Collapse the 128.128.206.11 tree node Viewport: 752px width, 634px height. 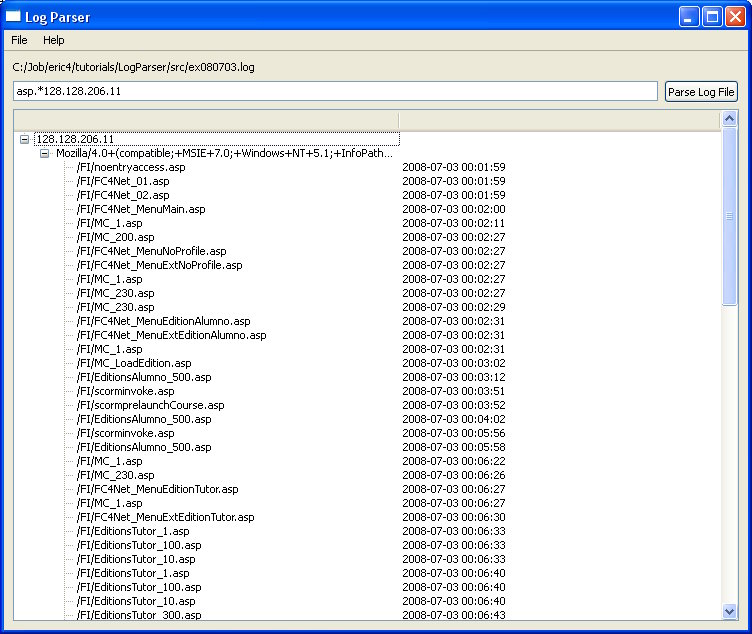coord(25,139)
